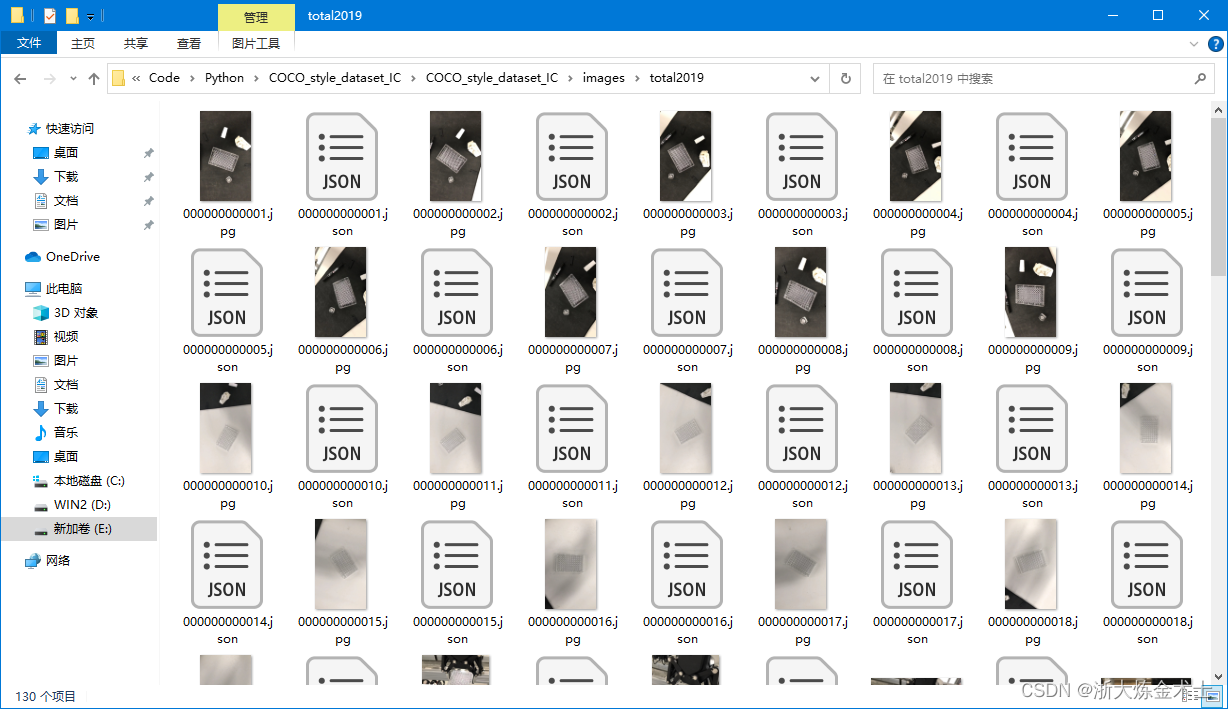The image size is (1228, 709).
Task: Click the new folder icon in title bar
Action: tap(72, 15)
